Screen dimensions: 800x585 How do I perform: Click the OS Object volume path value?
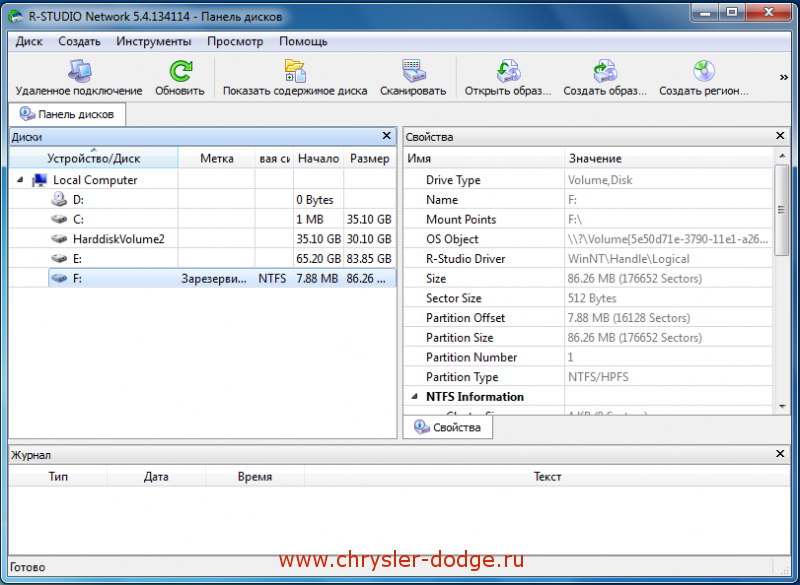coord(668,239)
